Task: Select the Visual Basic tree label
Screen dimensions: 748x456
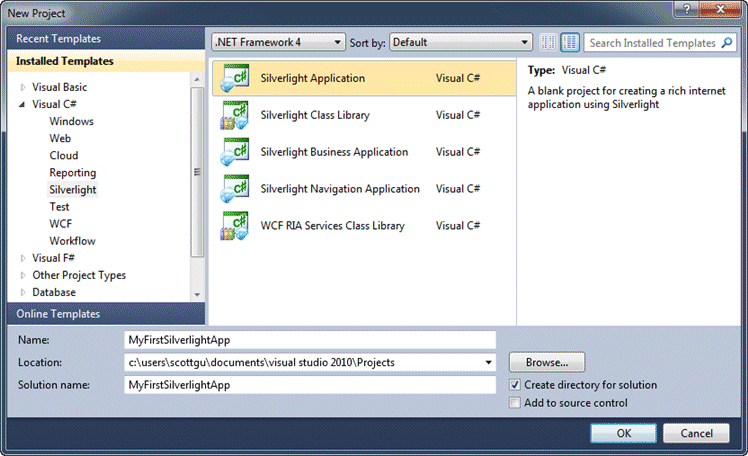Action: point(60,87)
